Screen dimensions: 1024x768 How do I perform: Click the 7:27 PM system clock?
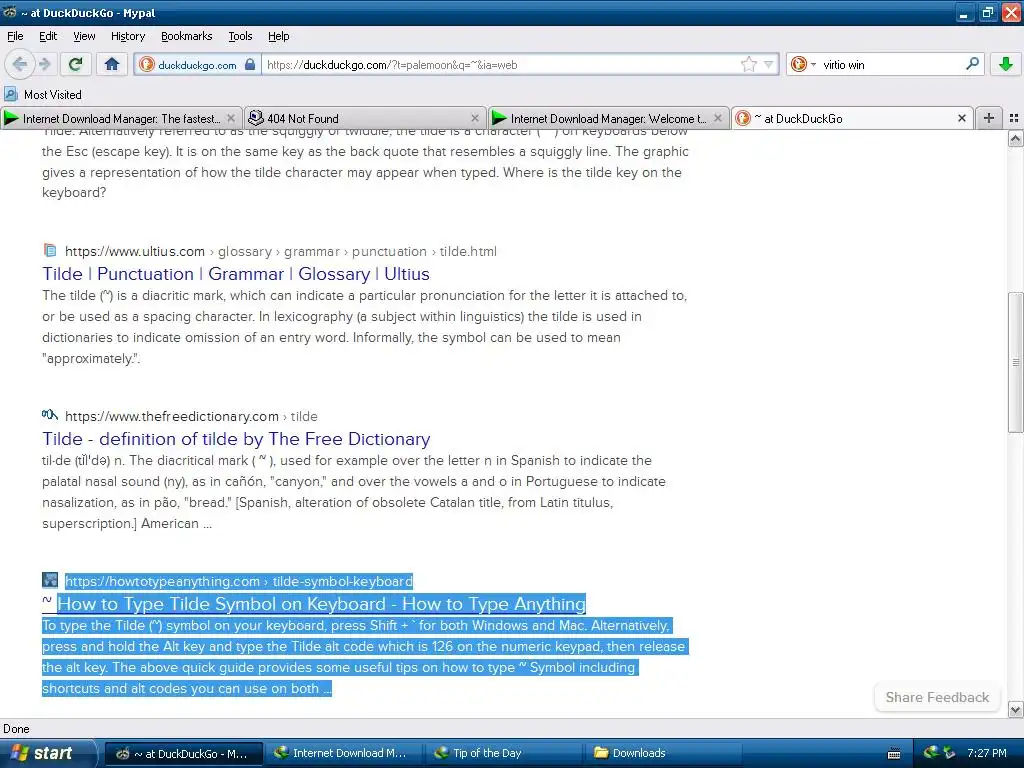[987, 753]
